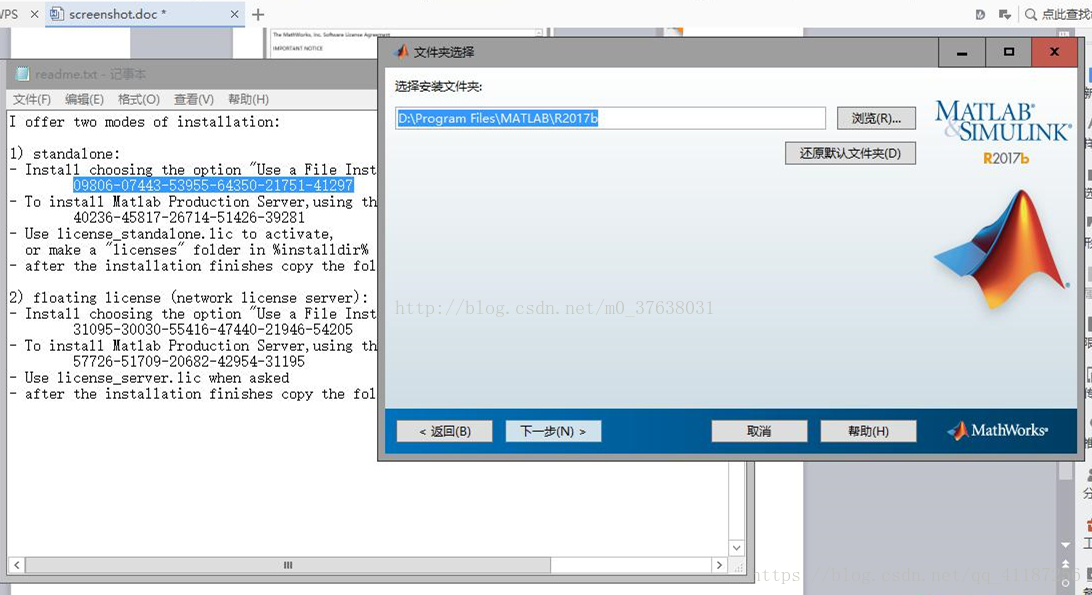
Task: Open Notepad 格式(O) menu
Action: (x=139, y=99)
